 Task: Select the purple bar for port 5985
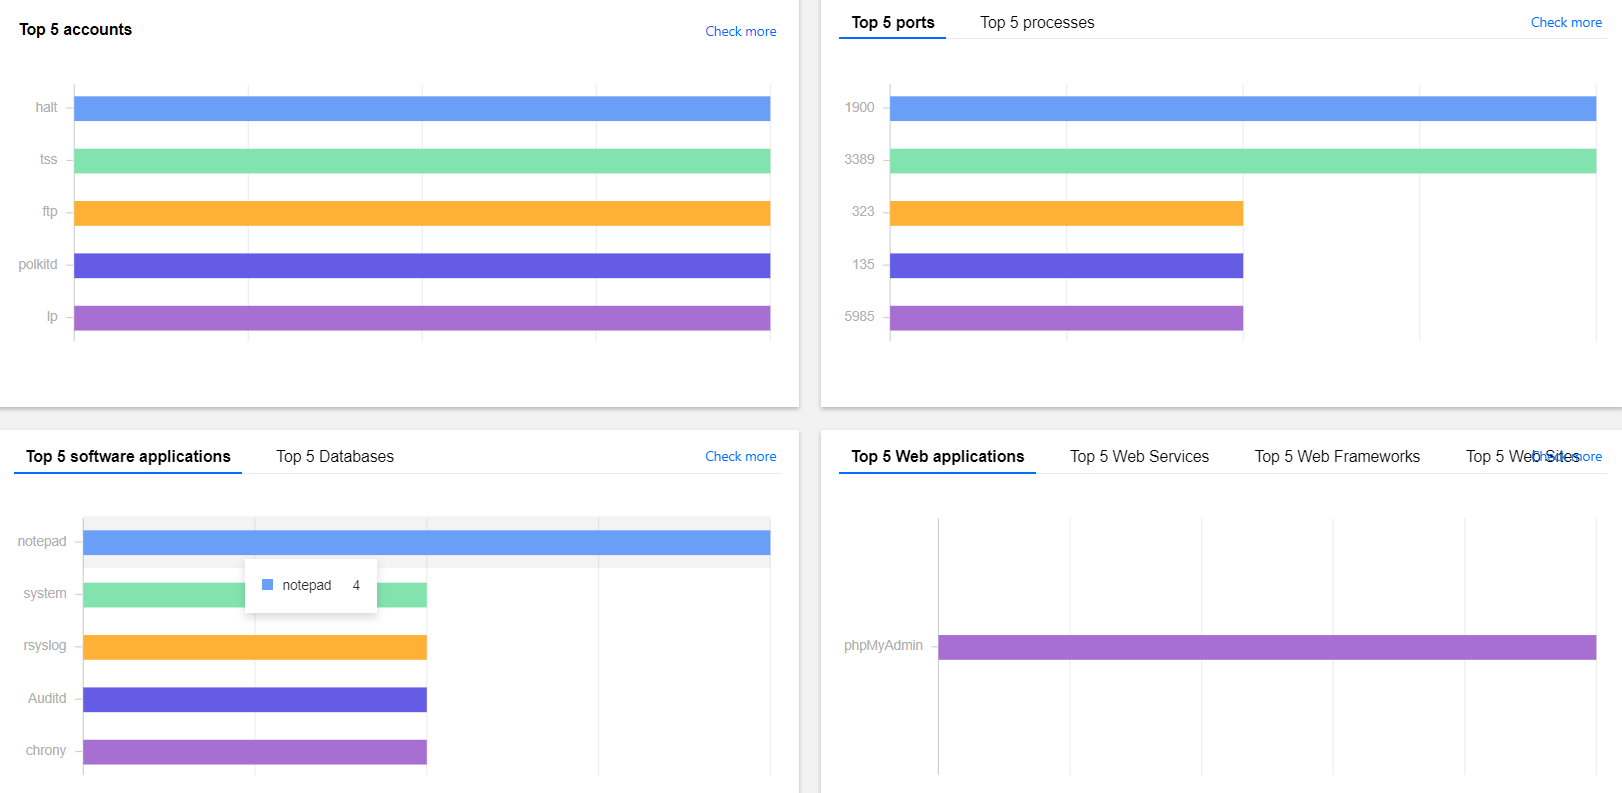point(1066,318)
